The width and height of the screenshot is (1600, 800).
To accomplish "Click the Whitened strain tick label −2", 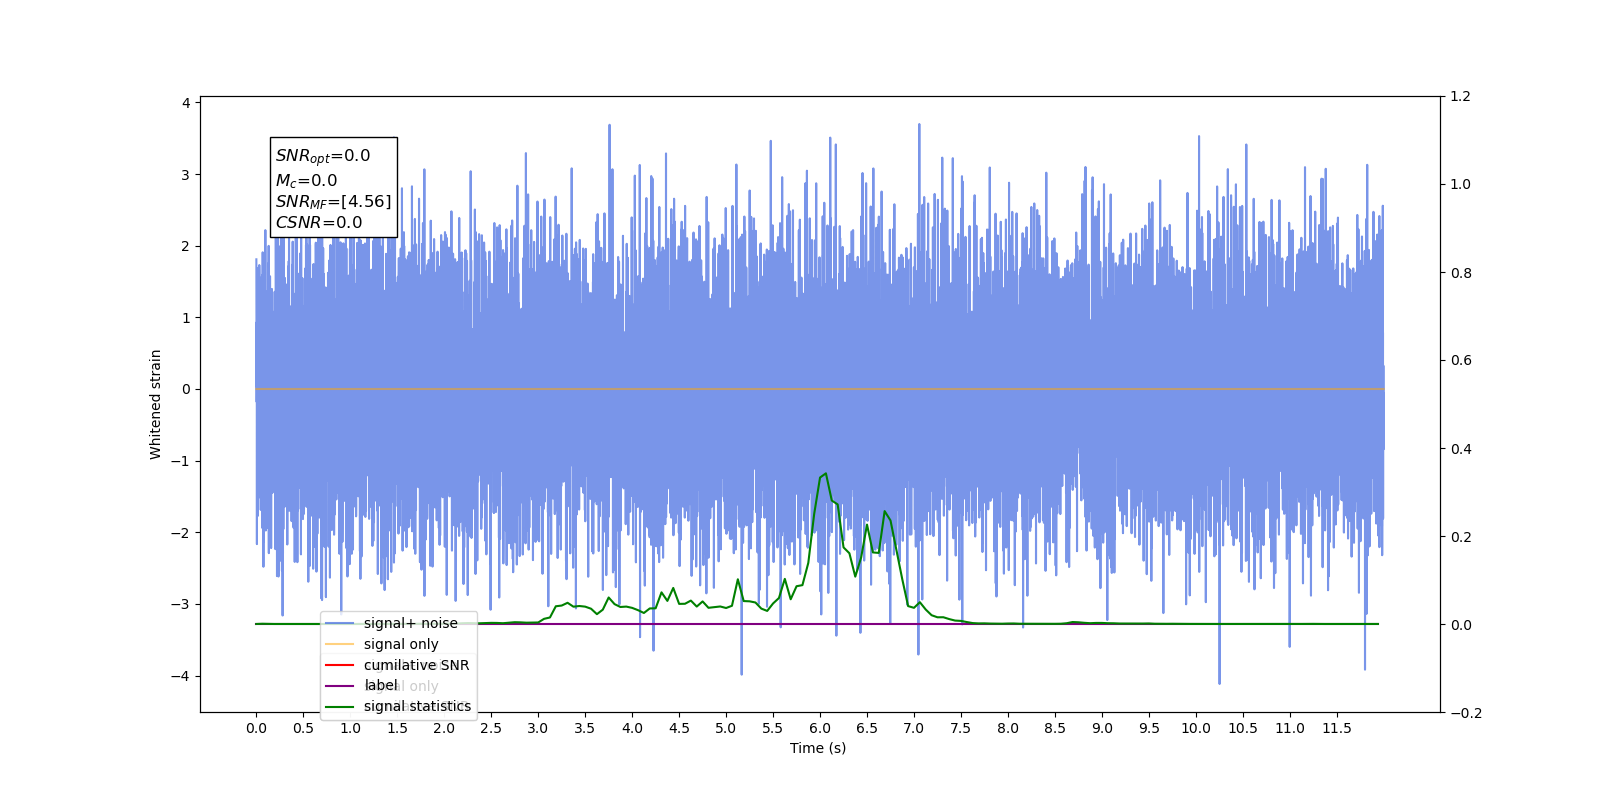I will tap(181, 533).
